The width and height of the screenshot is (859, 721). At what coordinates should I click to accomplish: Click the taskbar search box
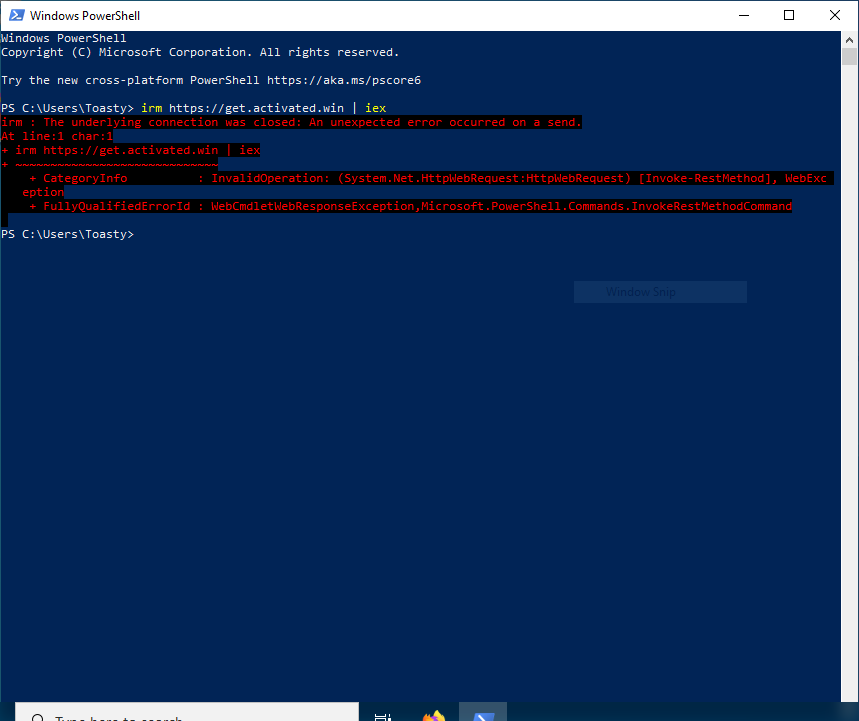(187, 712)
